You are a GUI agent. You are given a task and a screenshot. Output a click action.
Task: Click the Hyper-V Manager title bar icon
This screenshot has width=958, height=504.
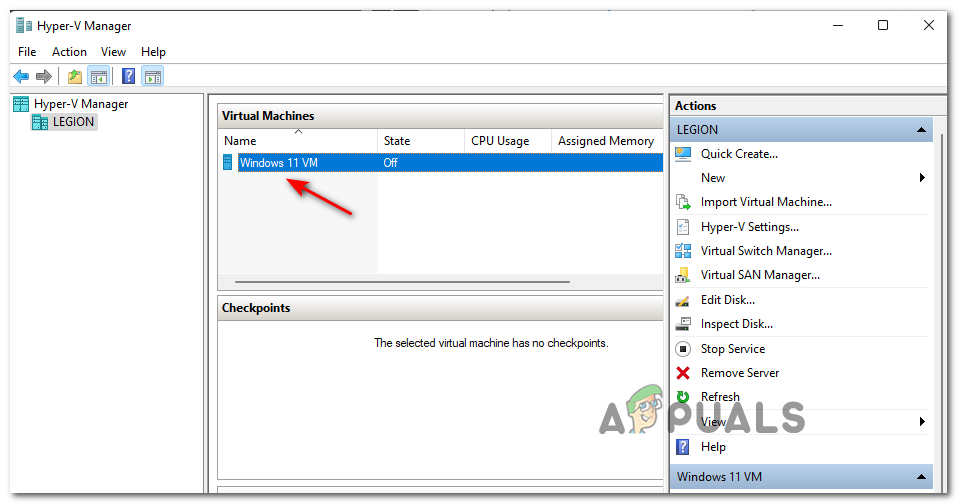[x=24, y=26]
